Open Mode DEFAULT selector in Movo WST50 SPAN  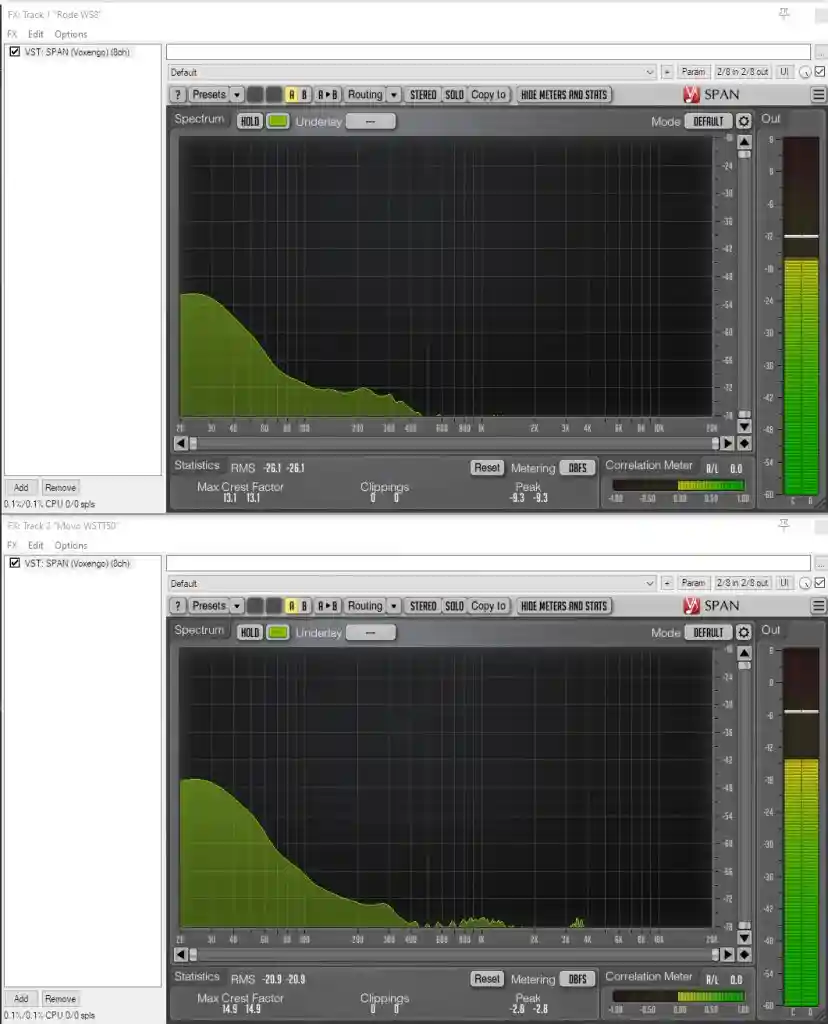[x=709, y=633]
